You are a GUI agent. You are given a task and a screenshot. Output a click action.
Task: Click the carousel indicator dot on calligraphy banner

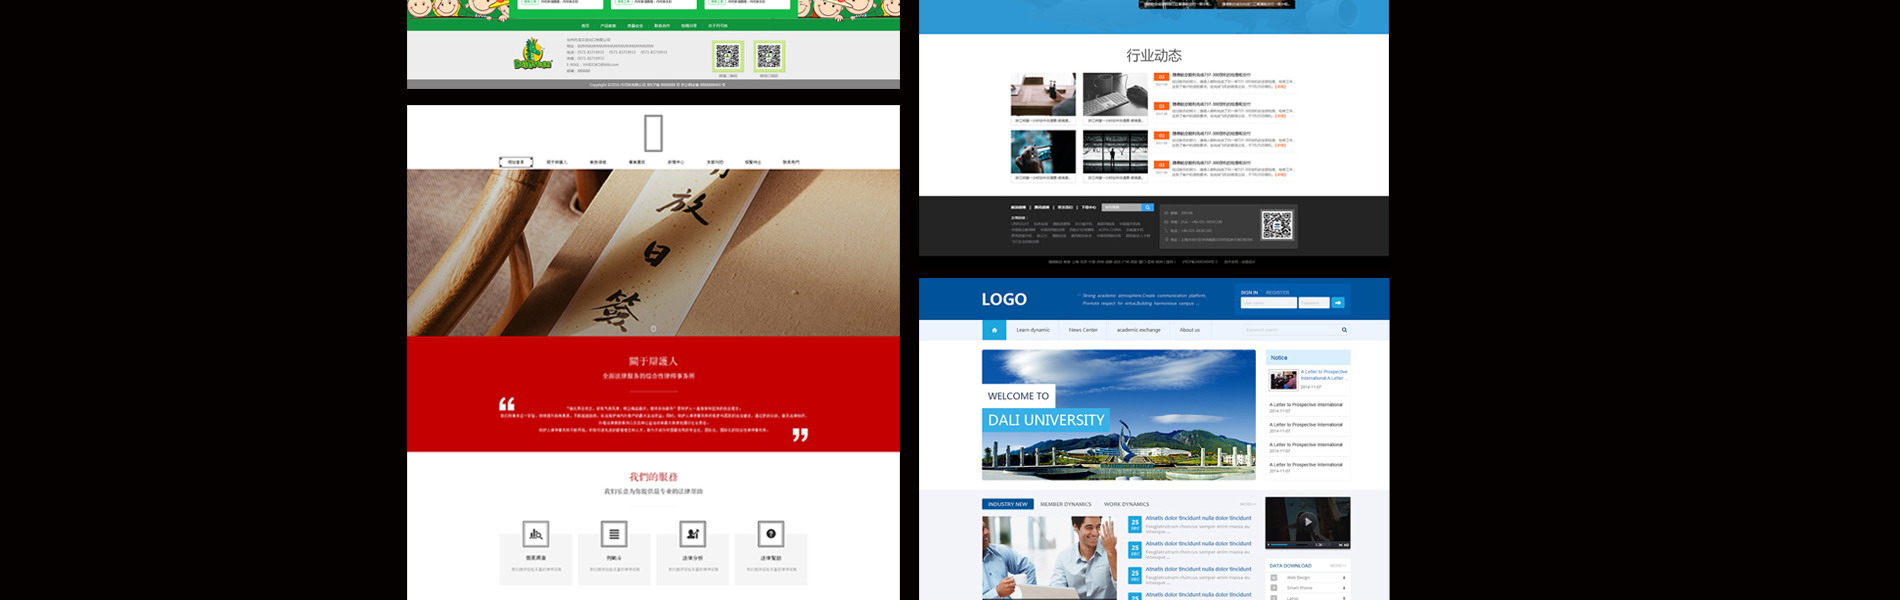[653, 329]
